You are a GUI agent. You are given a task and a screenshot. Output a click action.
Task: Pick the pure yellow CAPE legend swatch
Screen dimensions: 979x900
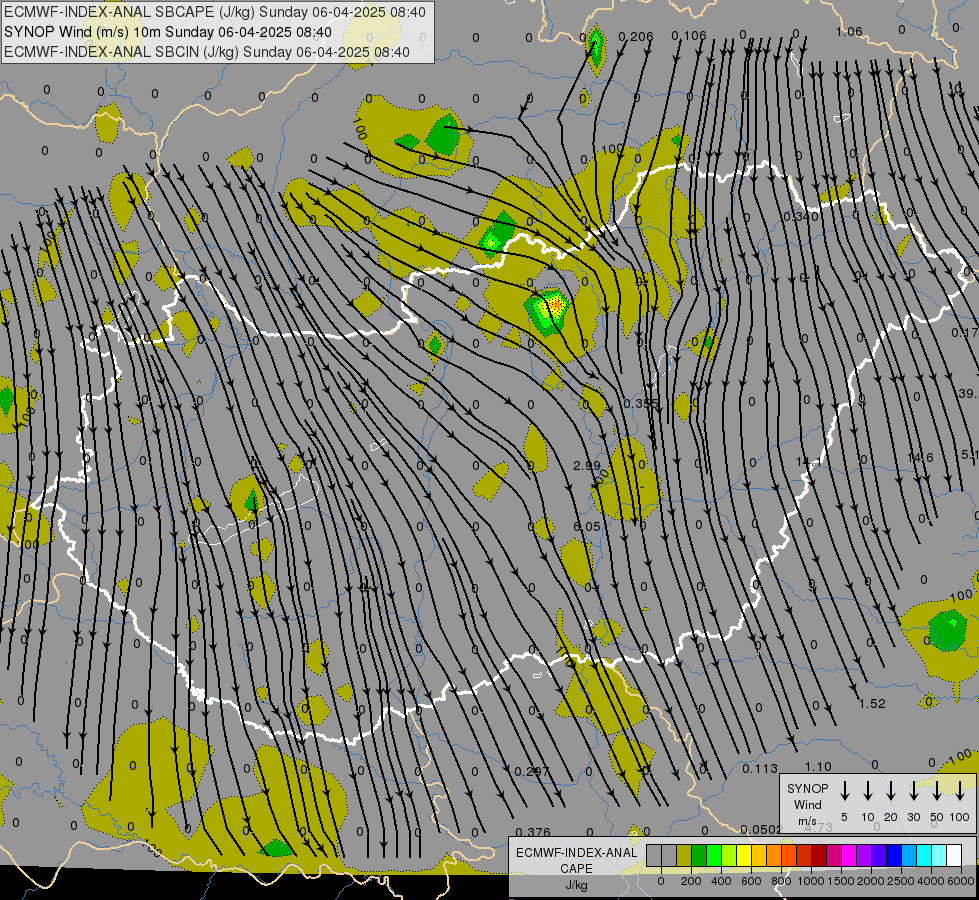tap(744, 856)
